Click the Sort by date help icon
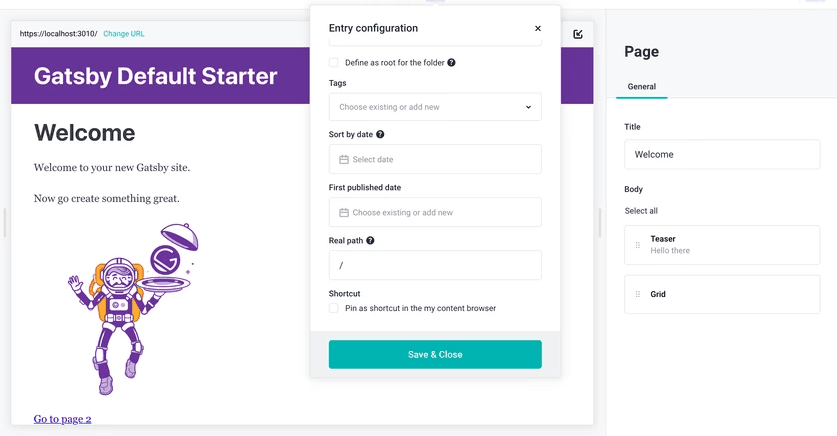 click(x=380, y=134)
